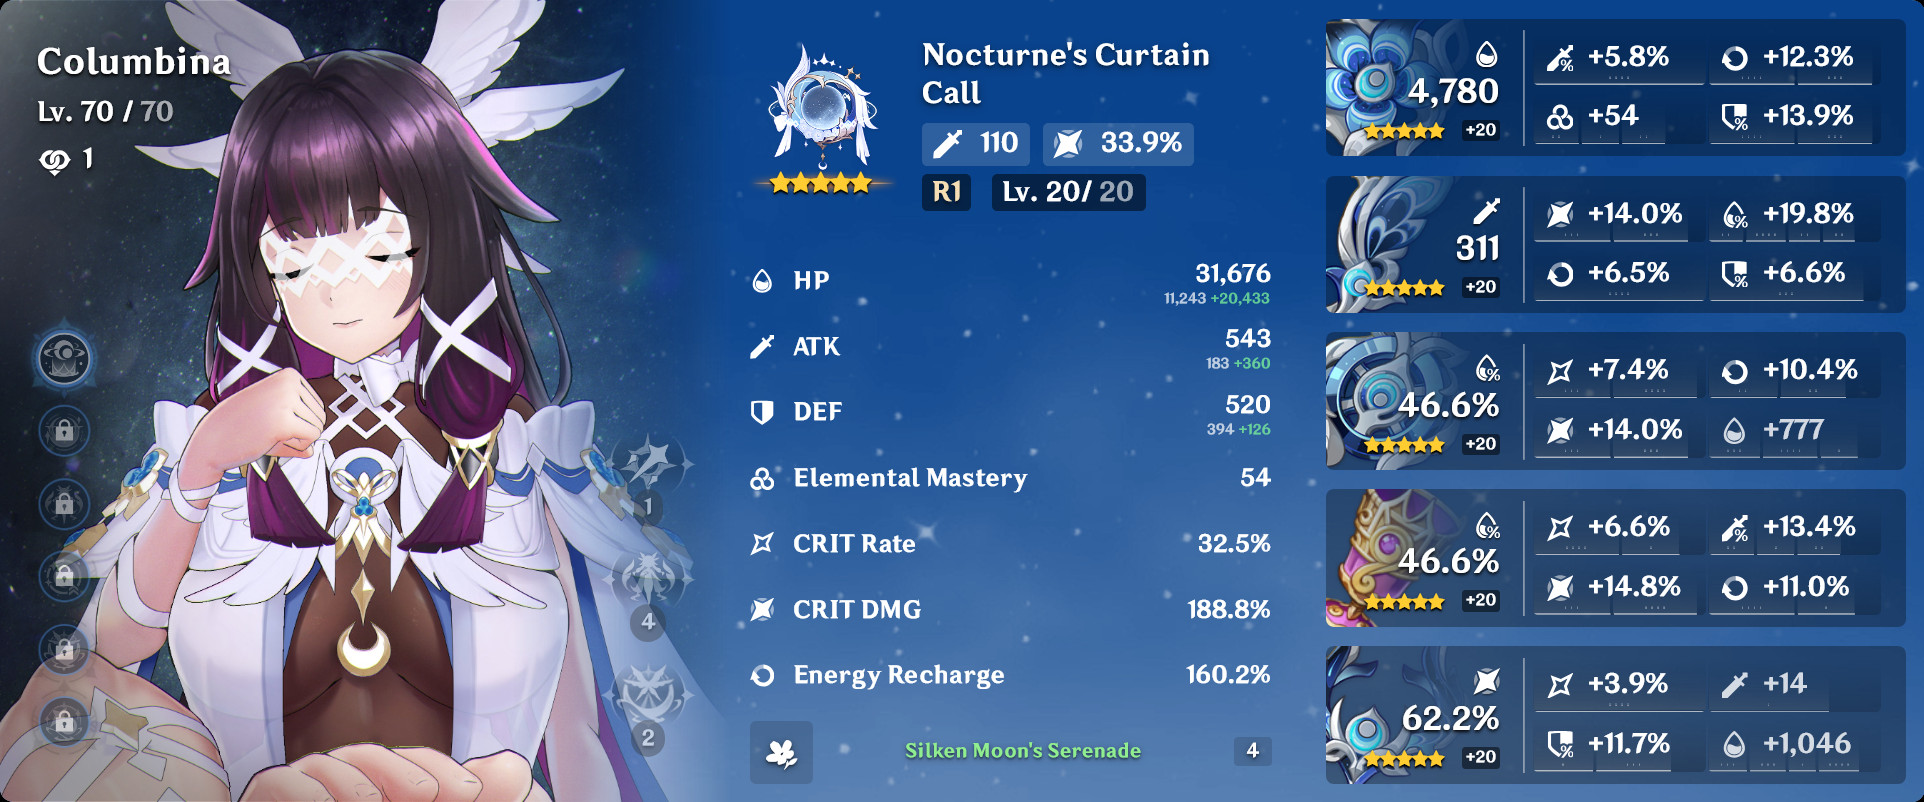The height and width of the screenshot is (802, 1924).
Task: Click the bottom locked constellation icon
Action: 65,720
